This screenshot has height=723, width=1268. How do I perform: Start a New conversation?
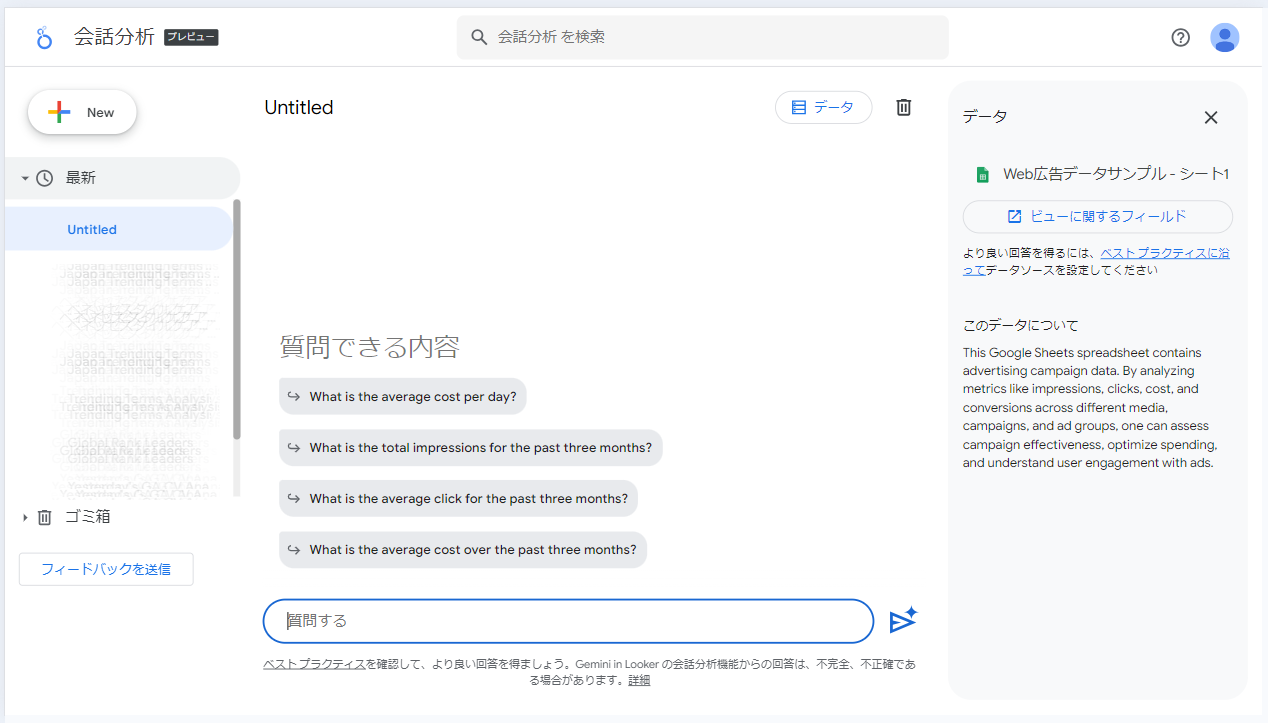click(x=82, y=112)
